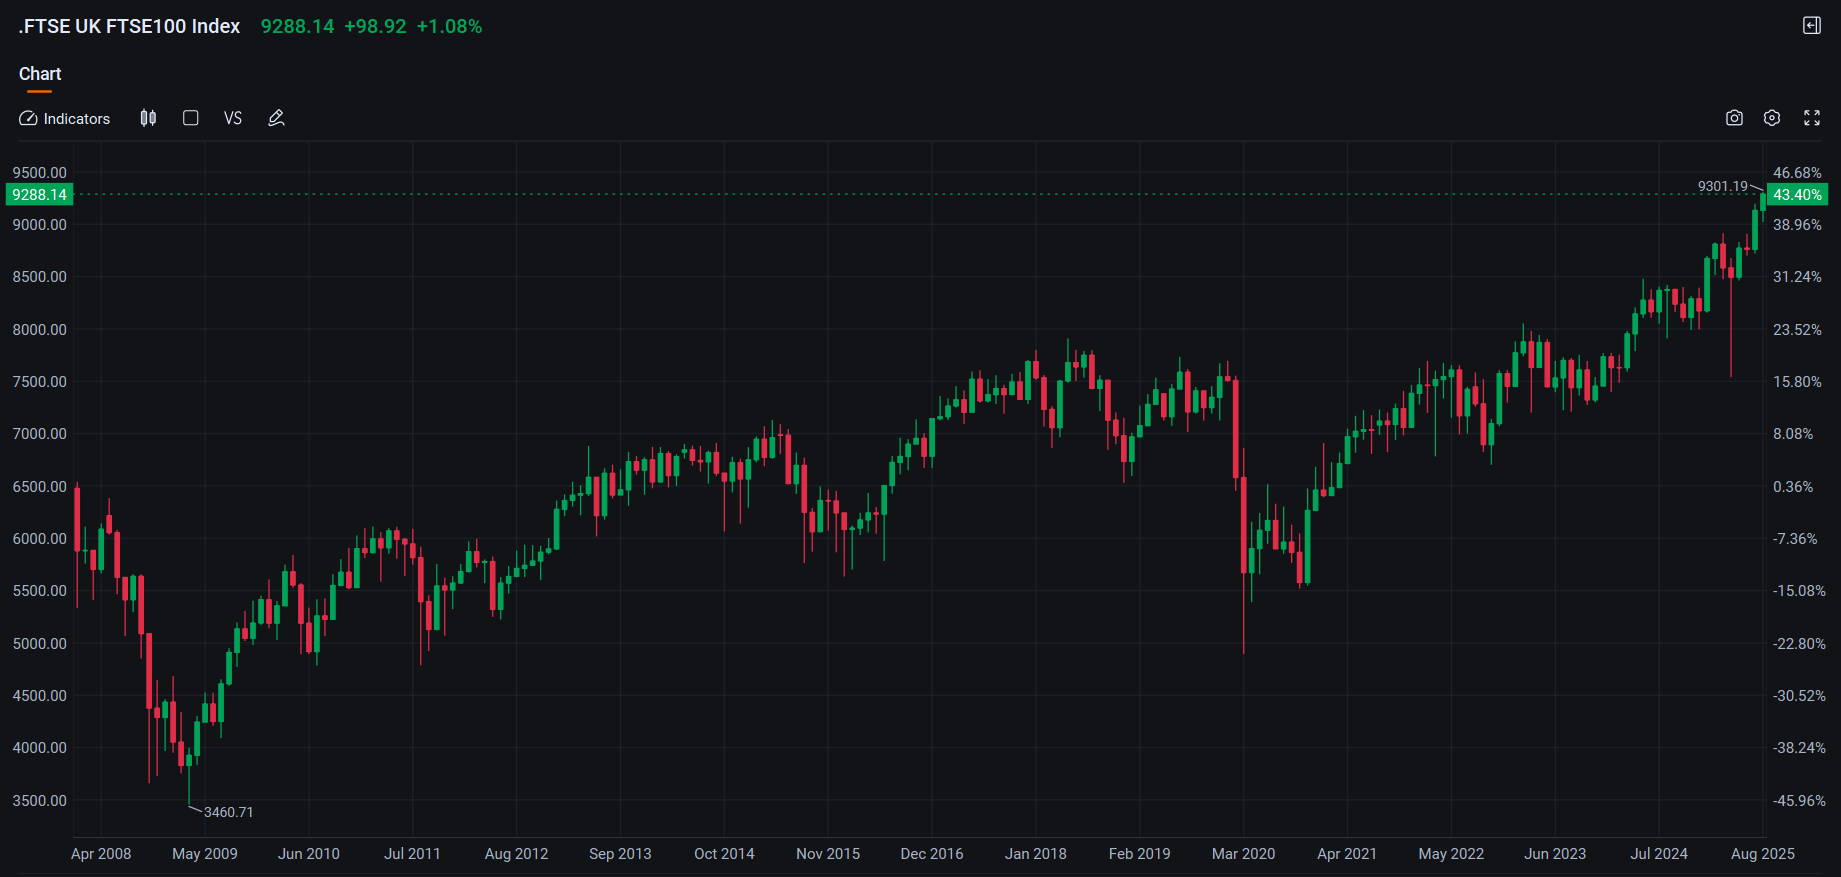Select the 9301.19 high price marker

(1722, 186)
